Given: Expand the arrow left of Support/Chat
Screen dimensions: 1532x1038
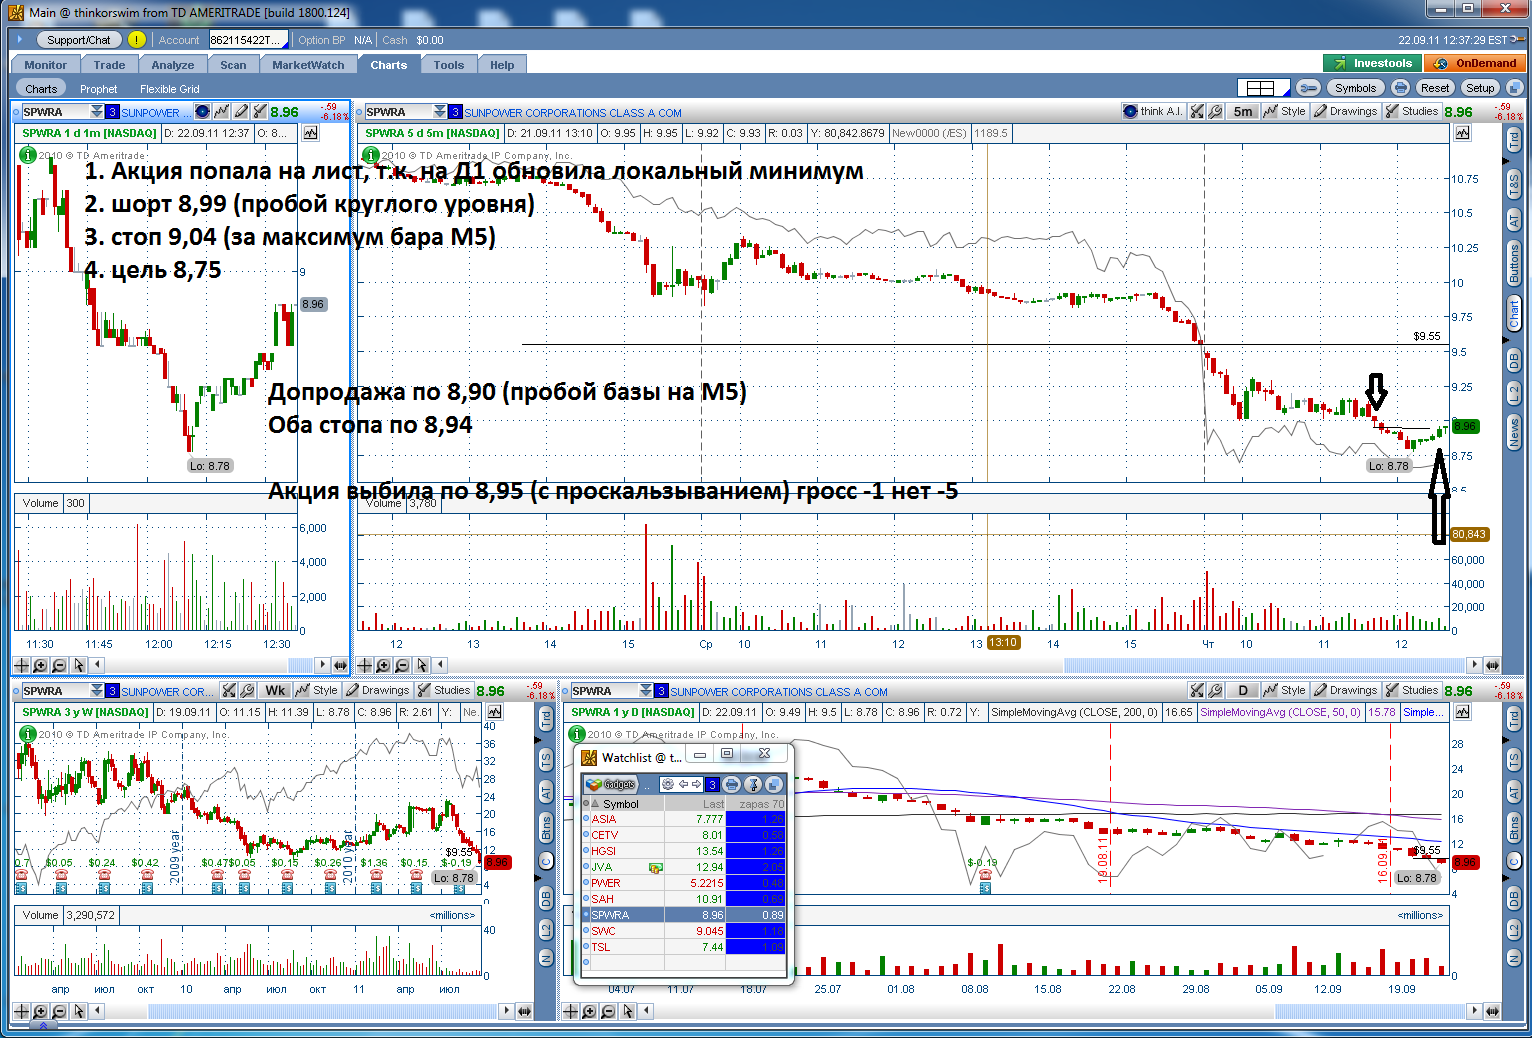Looking at the screenshot, I should click(x=19, y=40).
